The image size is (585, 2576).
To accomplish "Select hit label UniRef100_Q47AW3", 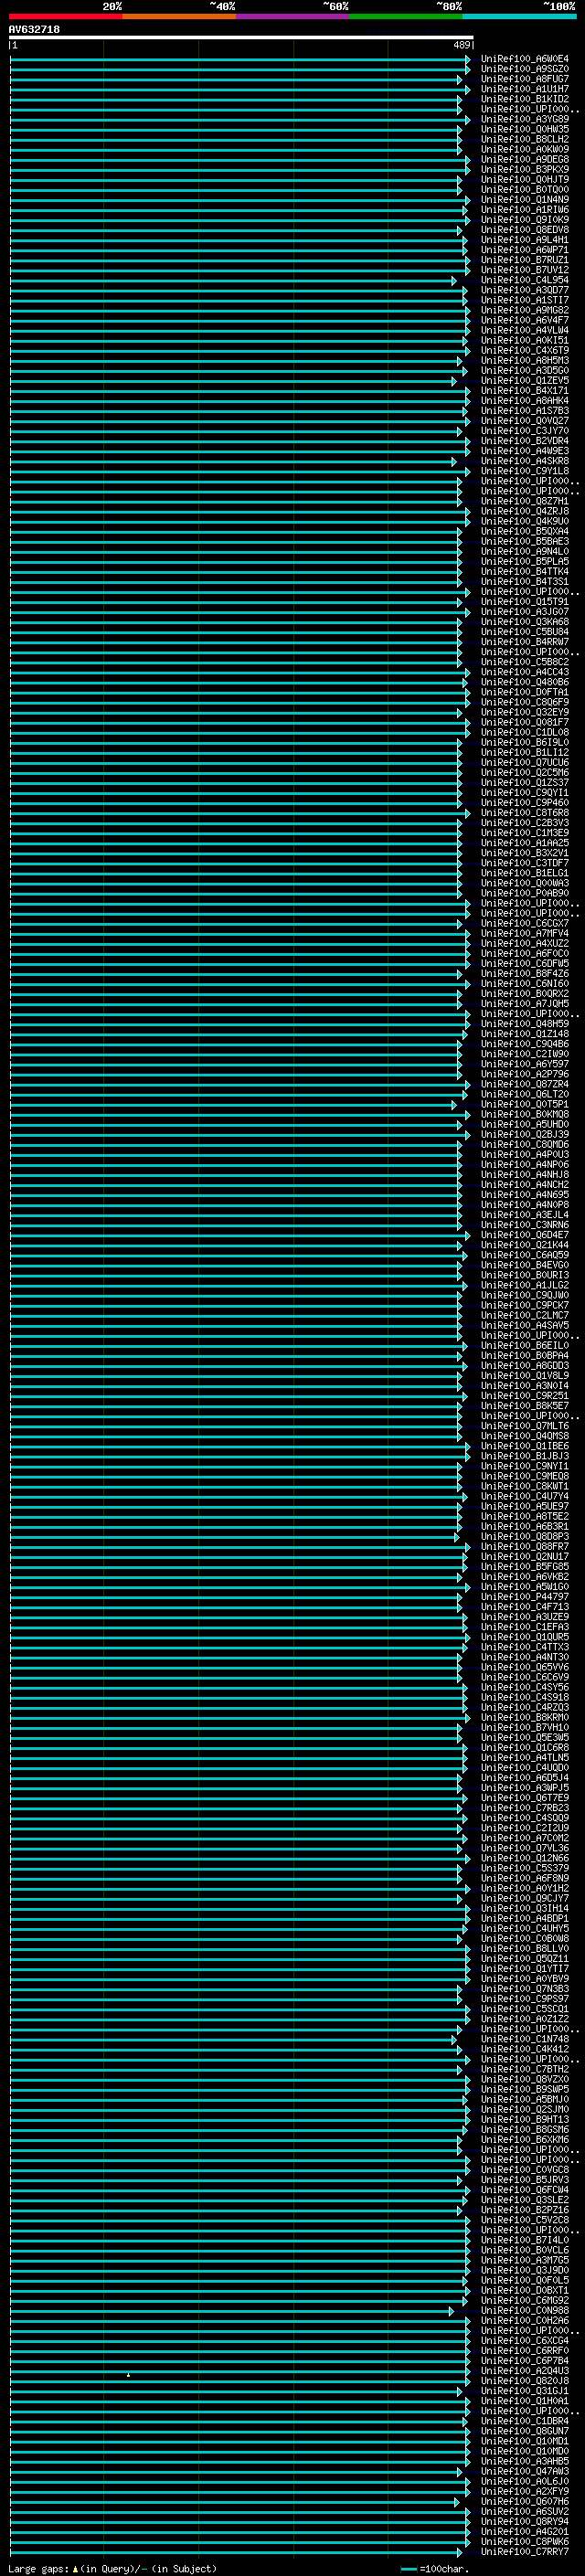I will click(x=525, y=2471).
